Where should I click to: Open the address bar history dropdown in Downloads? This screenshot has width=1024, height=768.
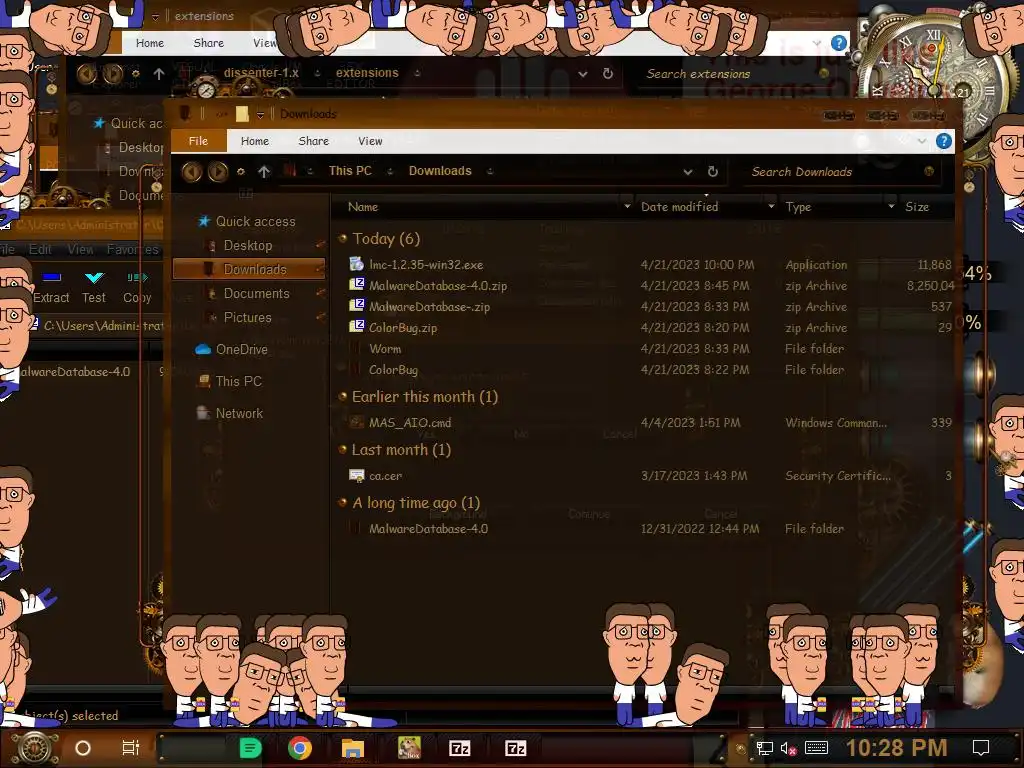point(688,172)
